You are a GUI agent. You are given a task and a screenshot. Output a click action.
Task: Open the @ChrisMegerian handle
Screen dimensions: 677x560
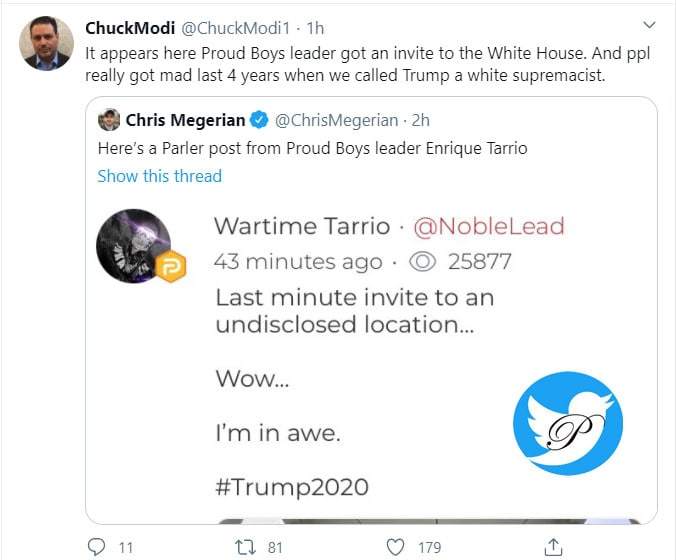coord(336,120)
